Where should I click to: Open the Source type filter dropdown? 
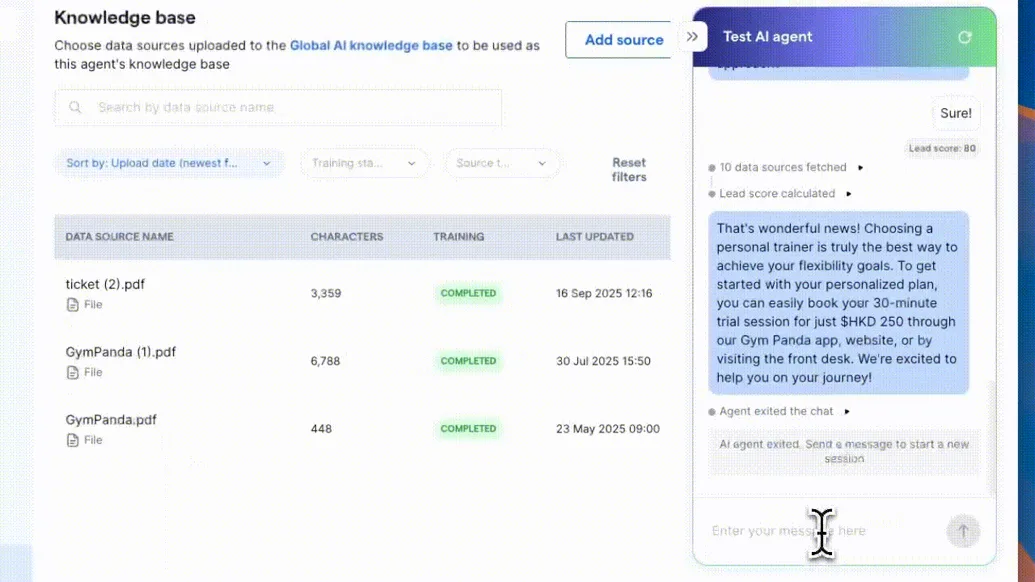(501, 163)
